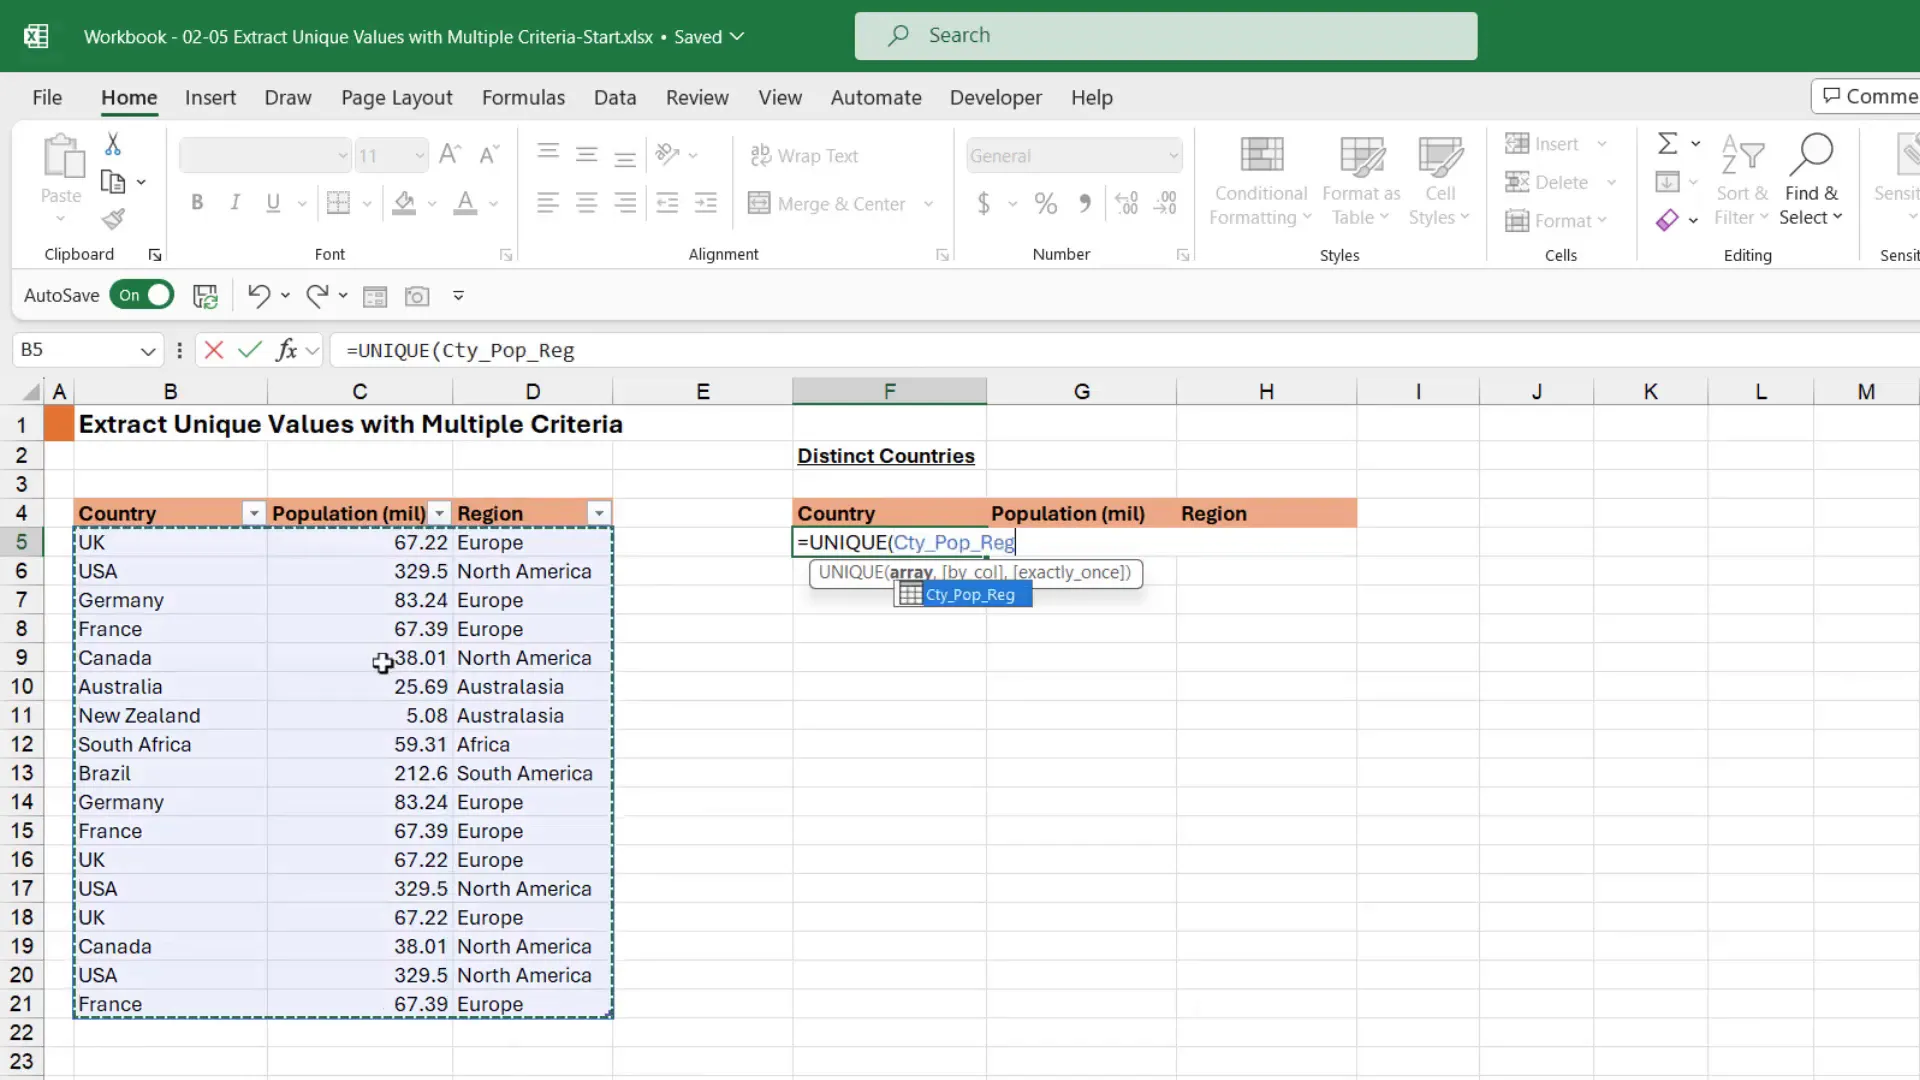The height and width of the screenshot is (1080, 1920).
Task: Click the Save icon in Quick Access toolbar
Action: (x=205, y=296)
